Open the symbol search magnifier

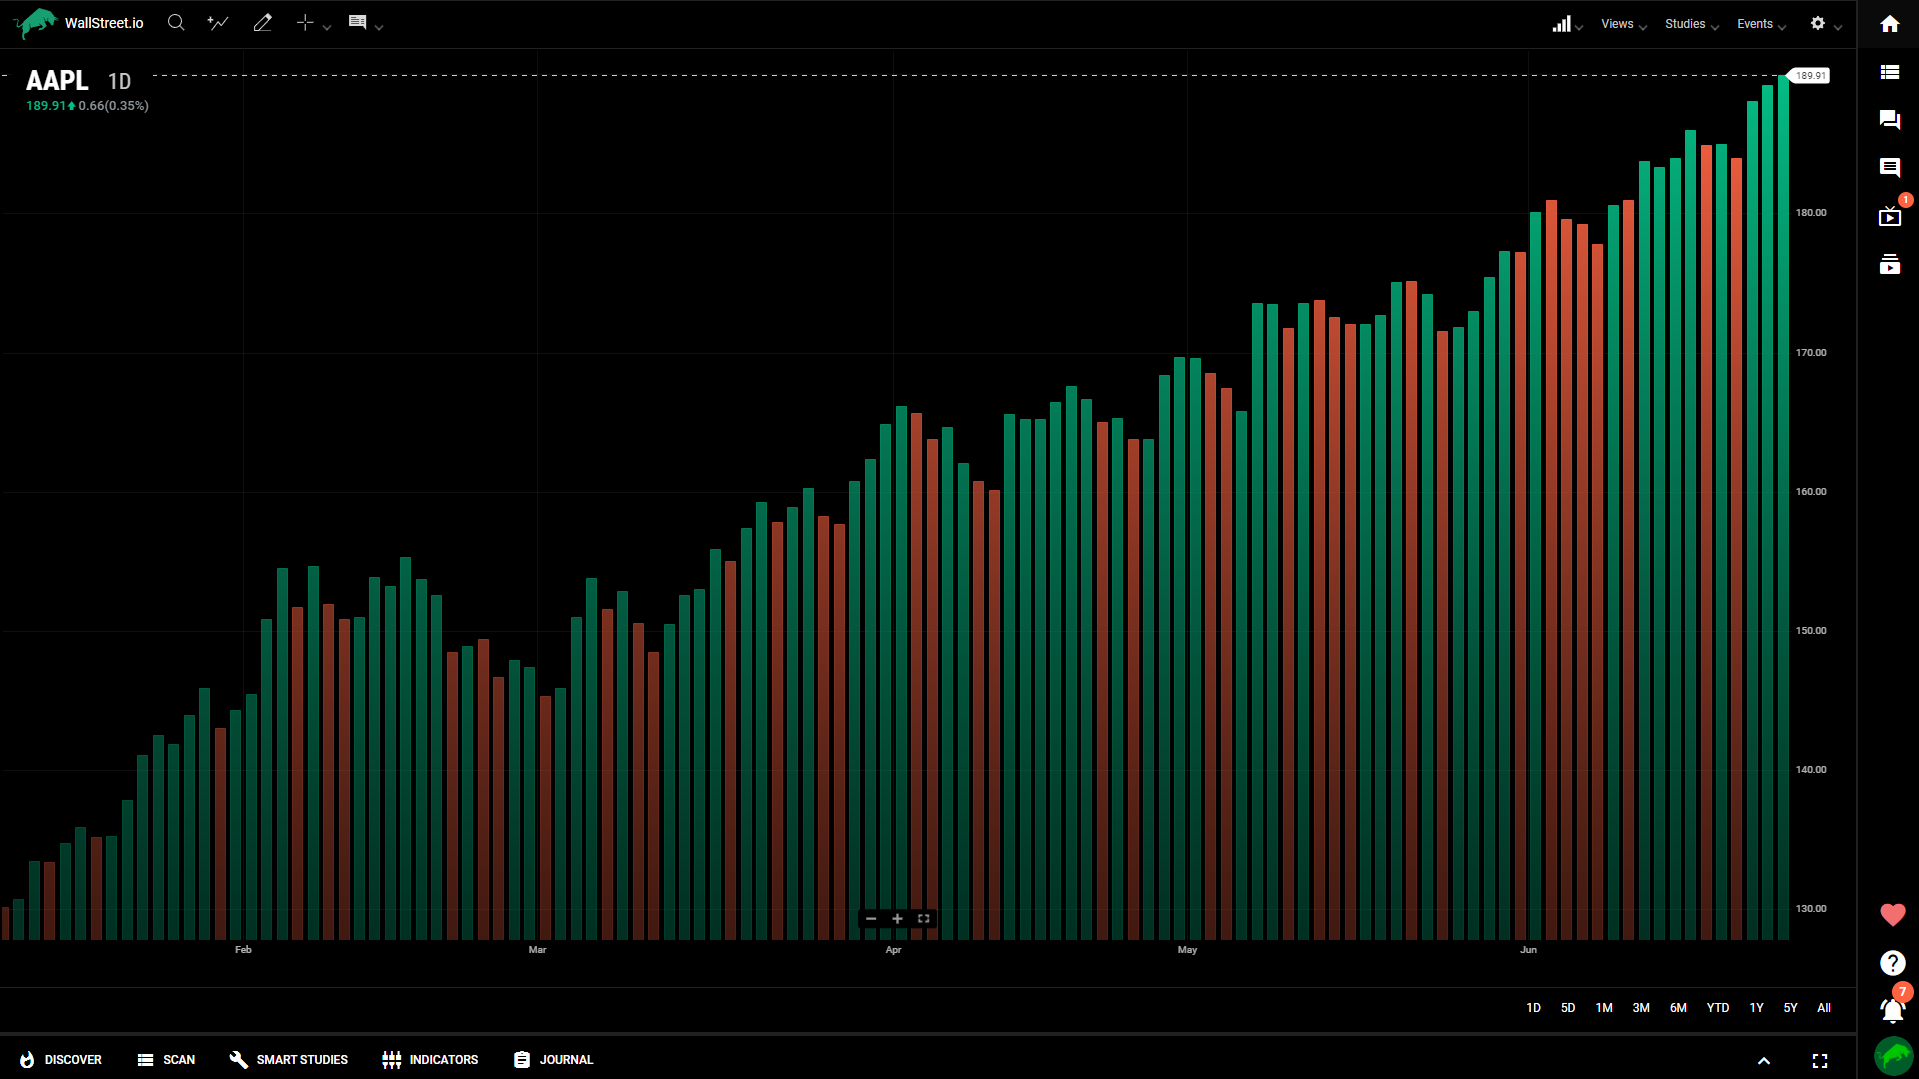coord(176,23)
